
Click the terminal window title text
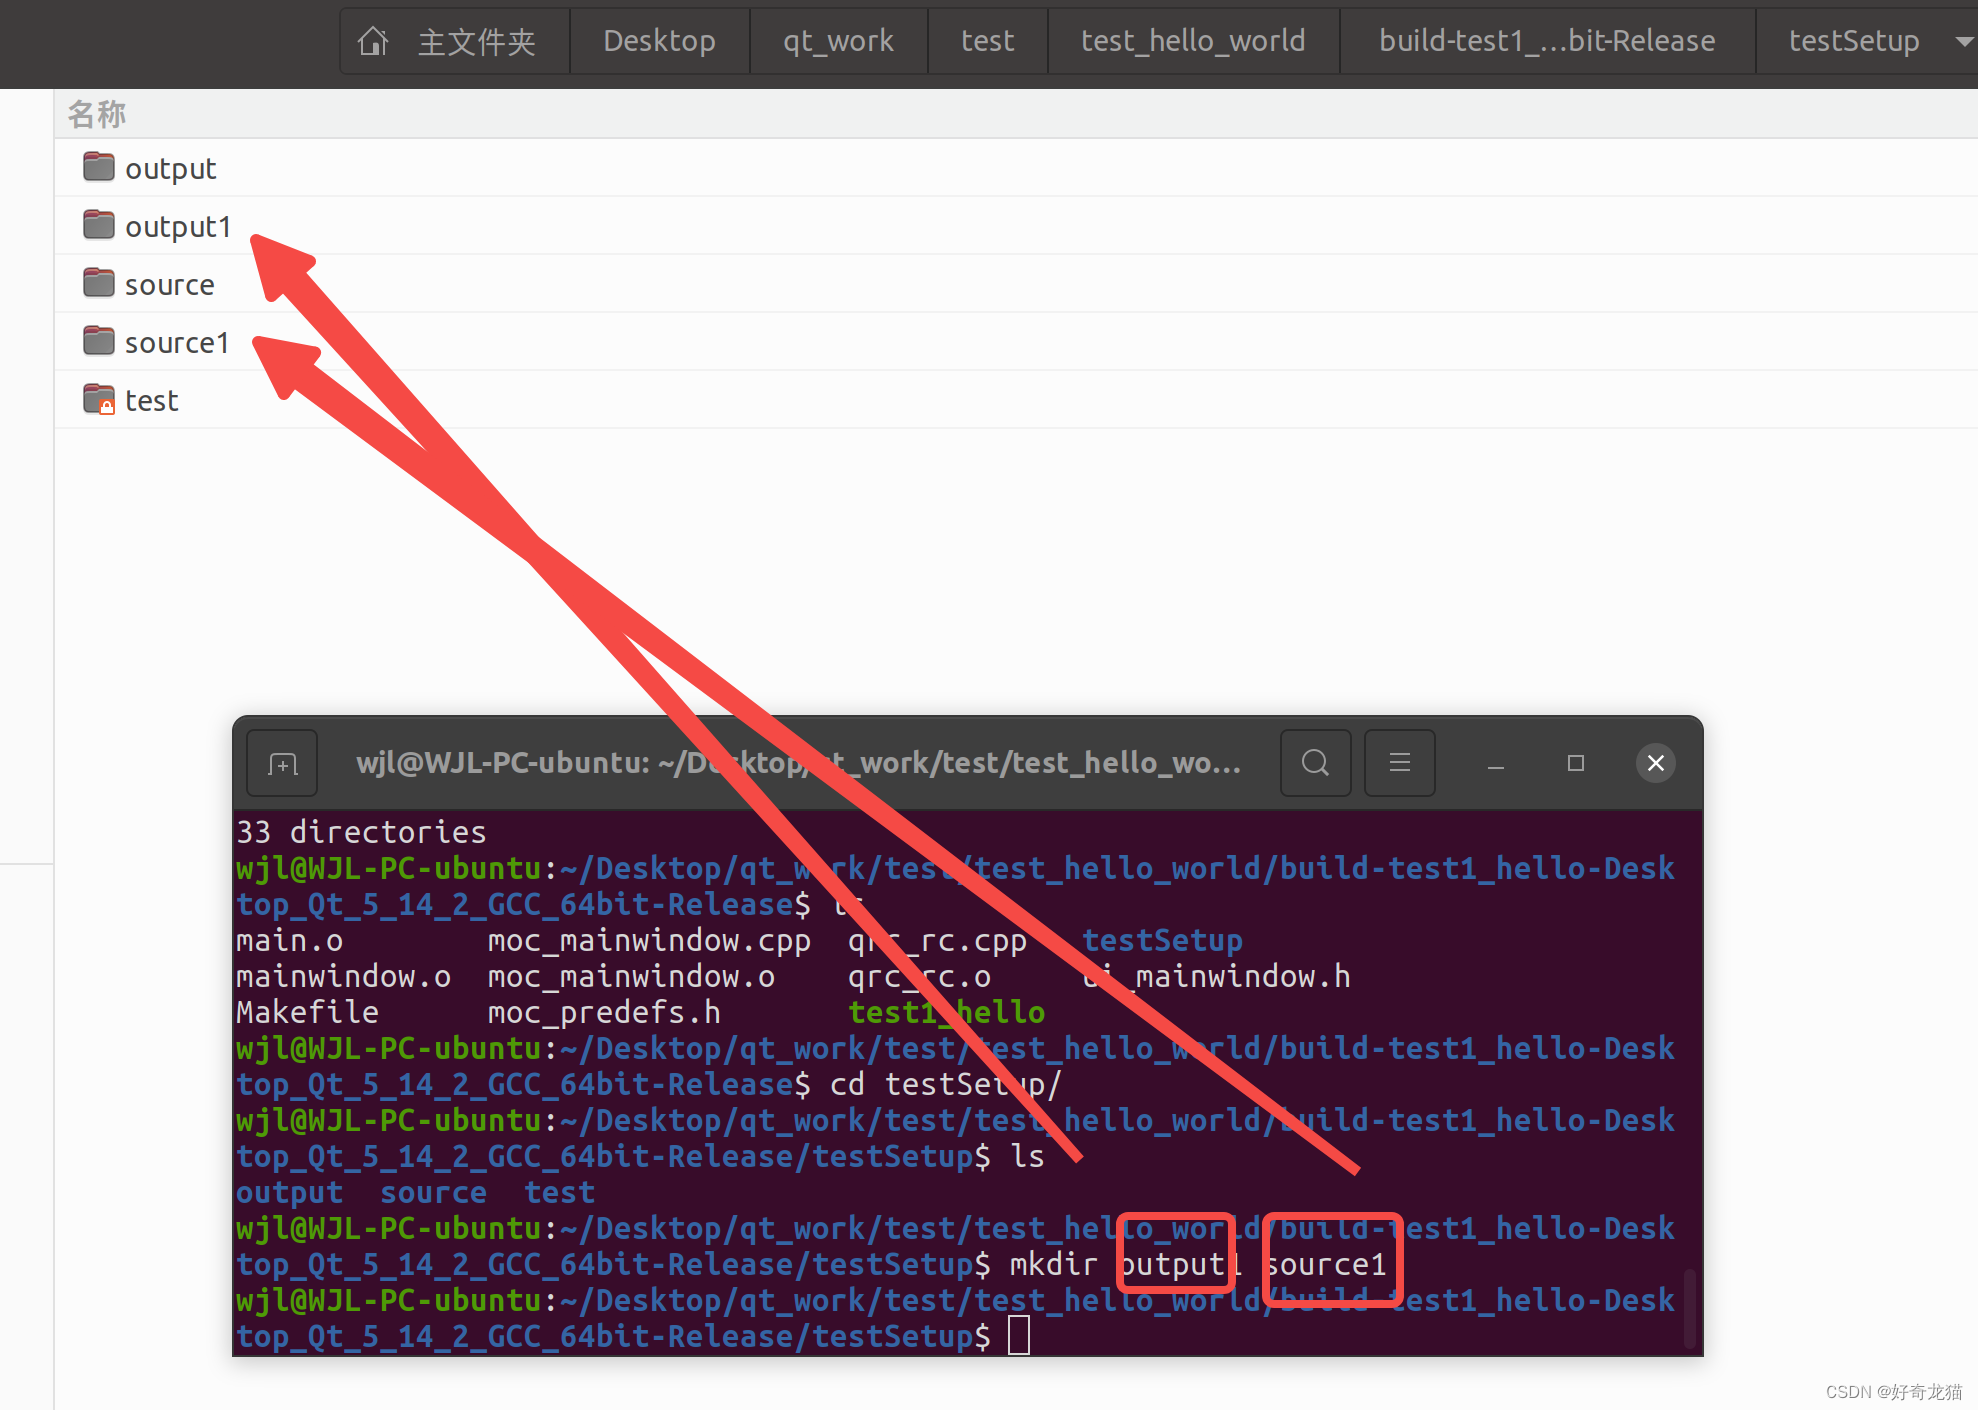click(799, 763)
